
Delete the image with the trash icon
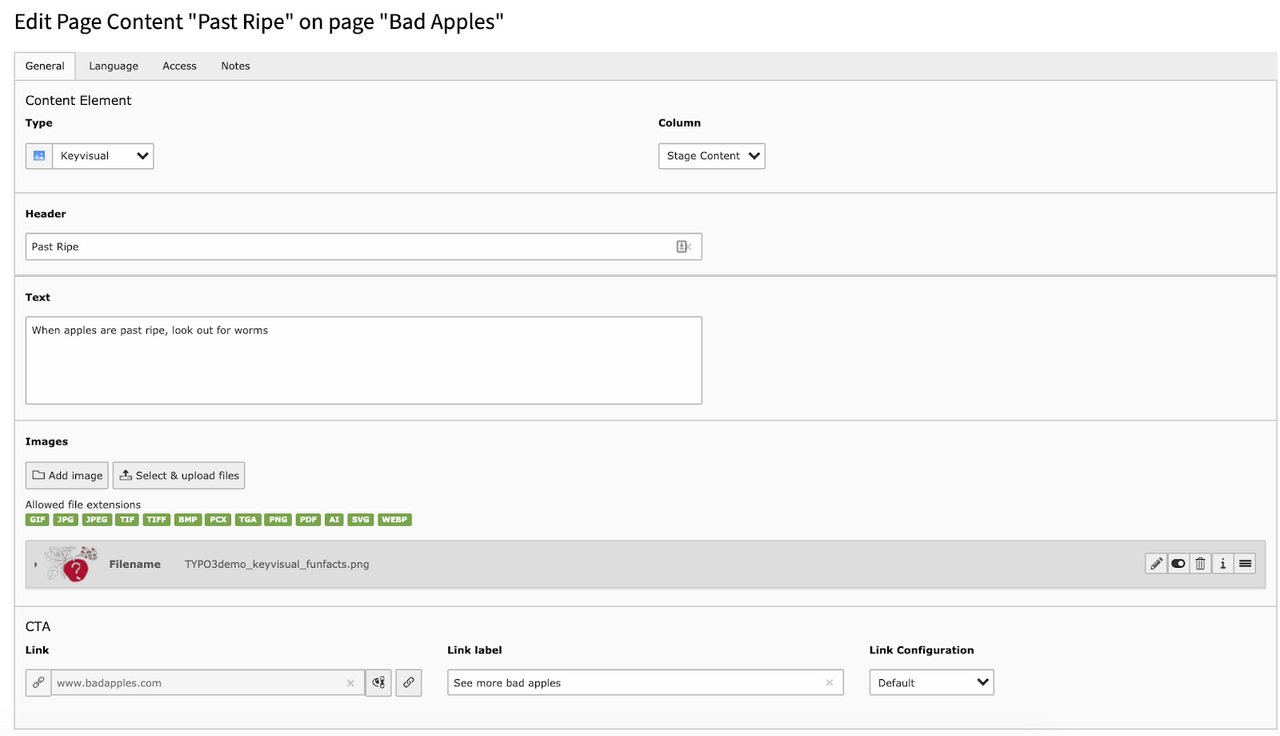click(1200, 564)
